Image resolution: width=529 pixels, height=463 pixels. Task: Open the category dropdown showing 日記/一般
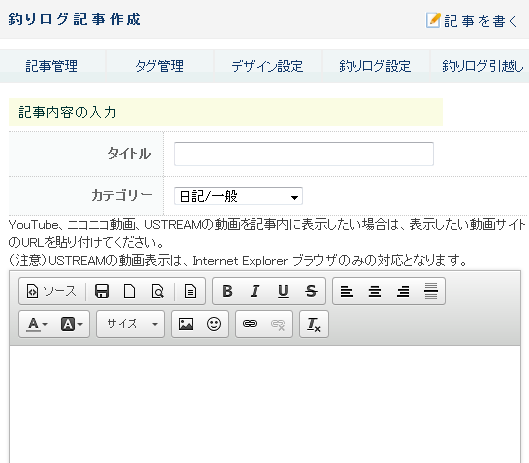(x=238, y=196)
